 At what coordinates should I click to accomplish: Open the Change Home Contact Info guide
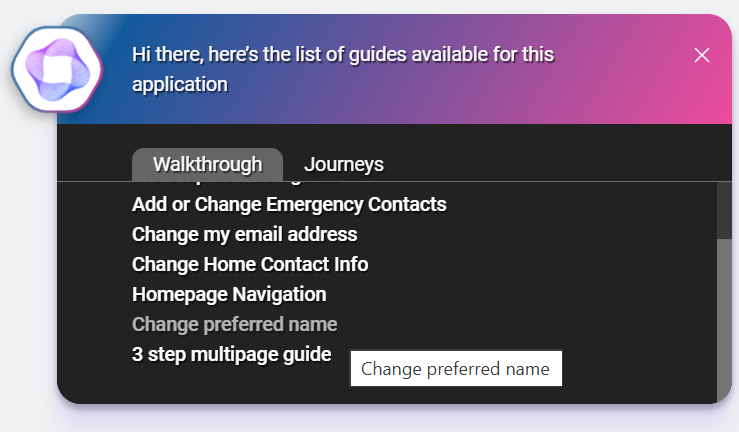(x=250, y=265)
